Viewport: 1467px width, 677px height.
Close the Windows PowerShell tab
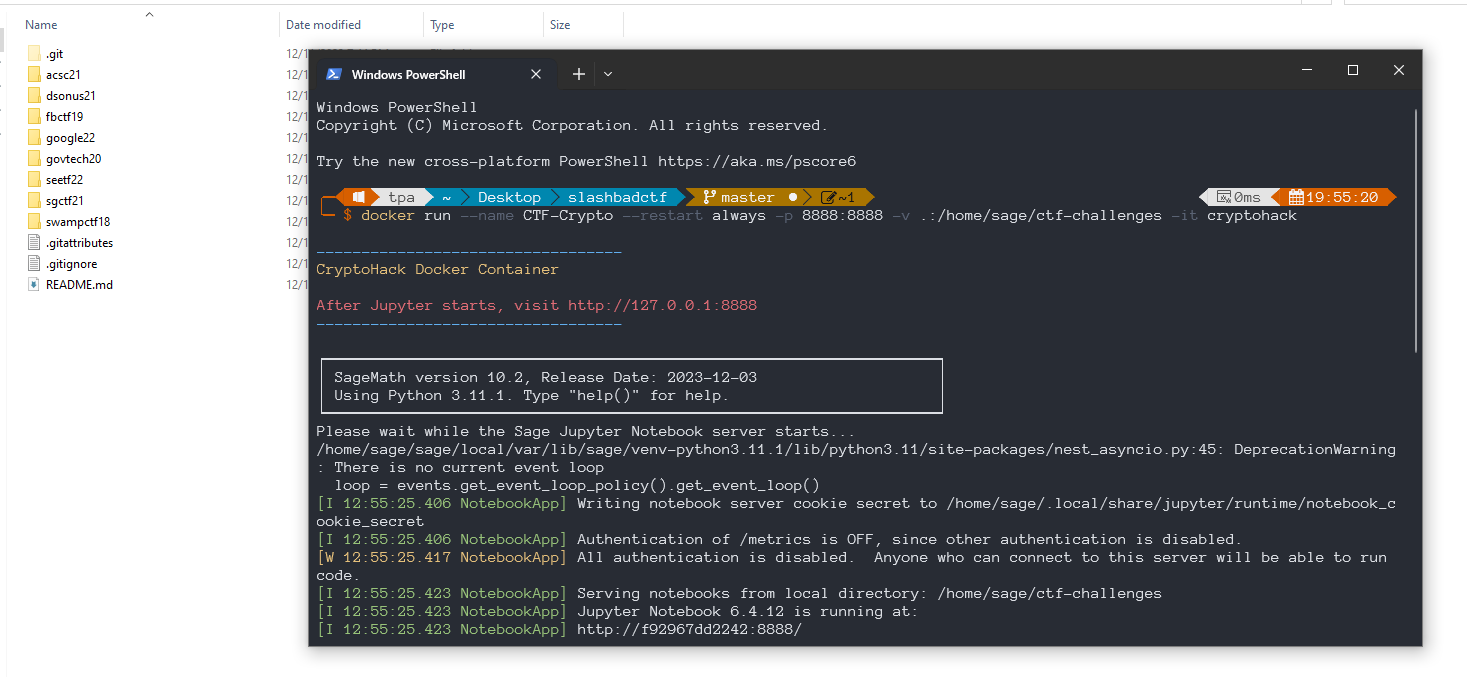click(536, 74)
